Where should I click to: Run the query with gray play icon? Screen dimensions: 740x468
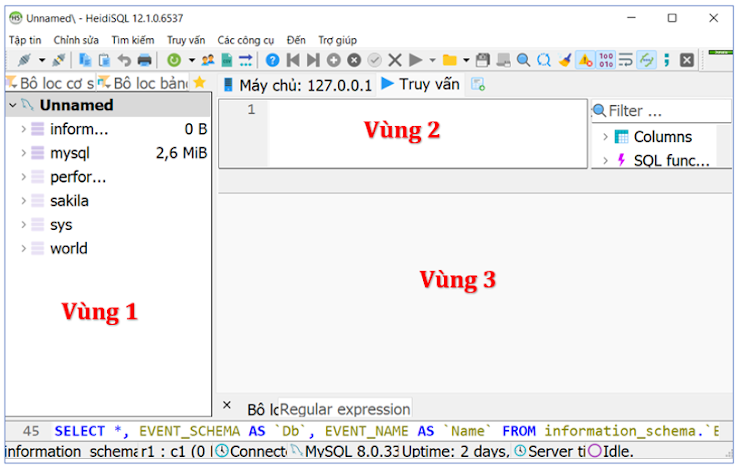(415, 60)
